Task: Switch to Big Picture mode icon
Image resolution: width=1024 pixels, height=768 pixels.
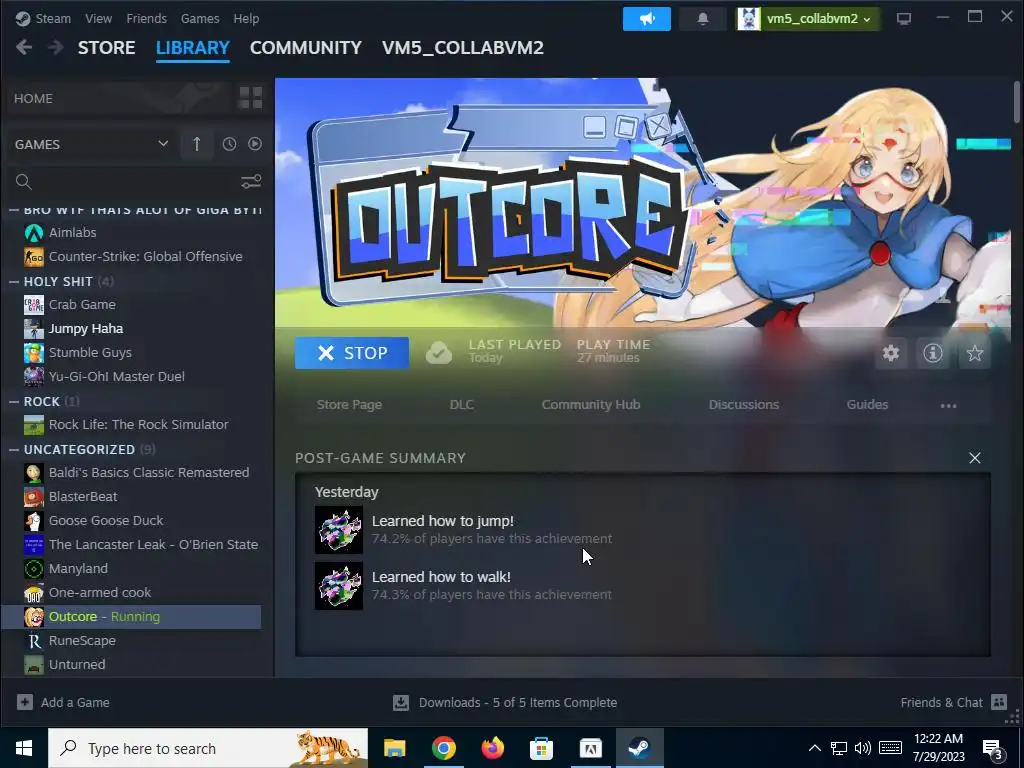Action: tap(904, 19)
